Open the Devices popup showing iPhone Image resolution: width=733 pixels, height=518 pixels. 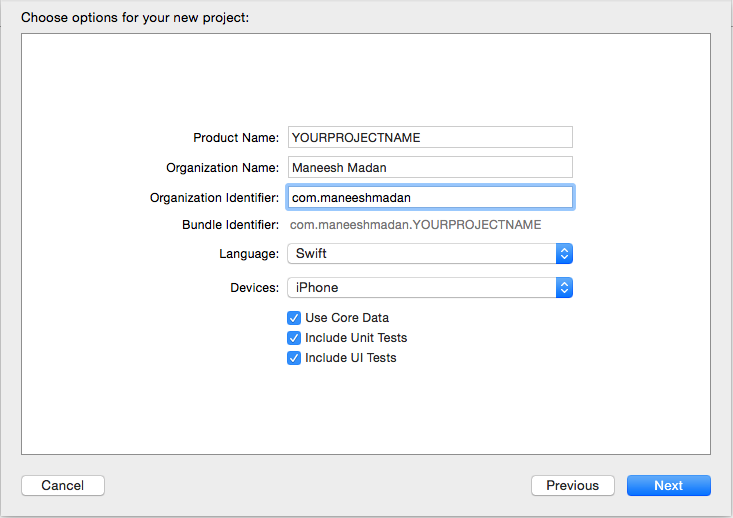(x=430, y=288)
